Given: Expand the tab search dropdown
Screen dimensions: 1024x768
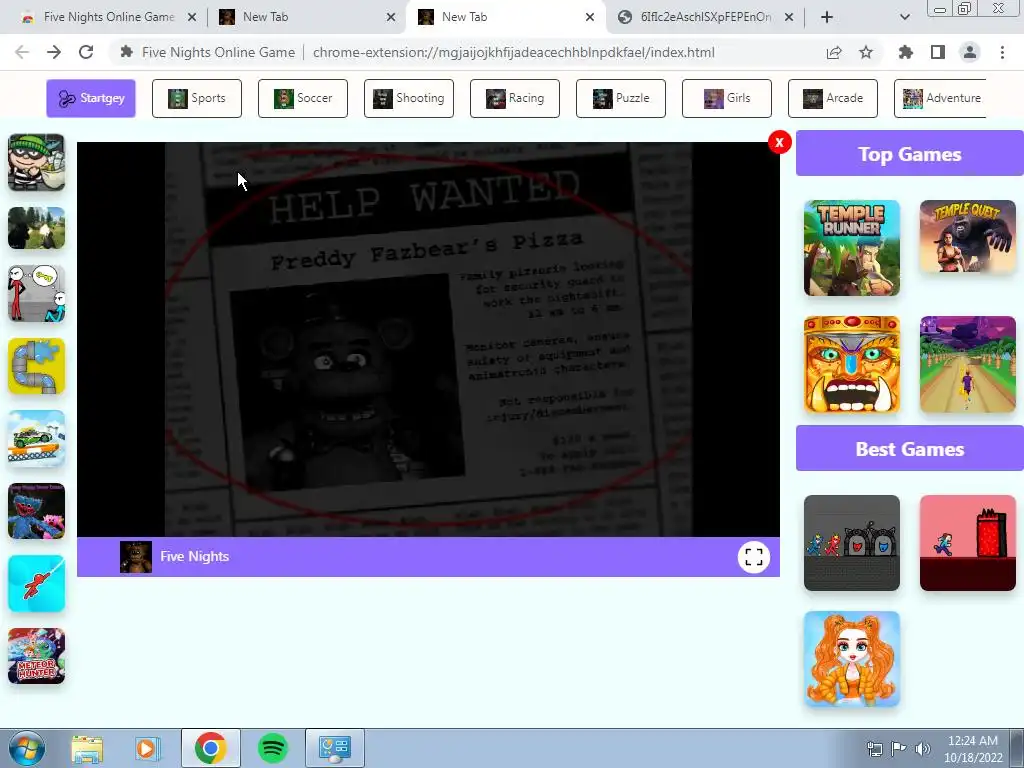Looking at the screenshot, I should [x=904, y=17].
